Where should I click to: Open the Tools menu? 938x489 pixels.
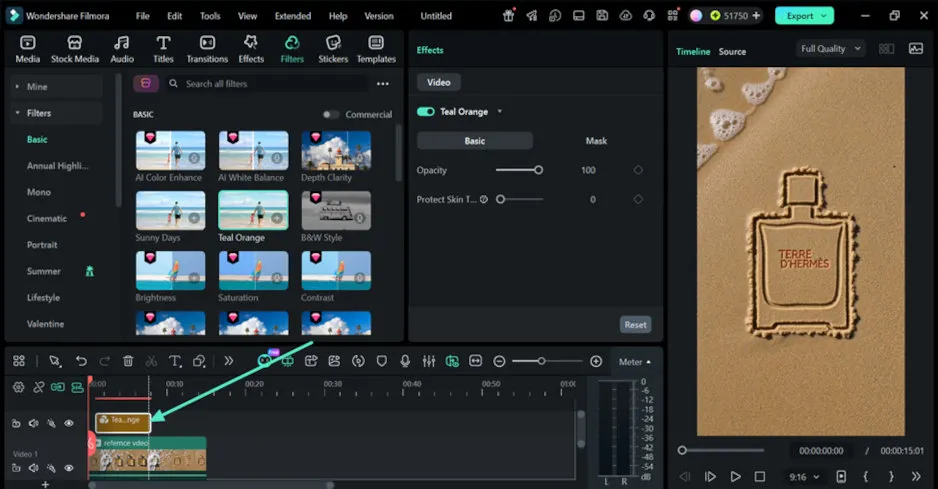[x=210, y=16]
